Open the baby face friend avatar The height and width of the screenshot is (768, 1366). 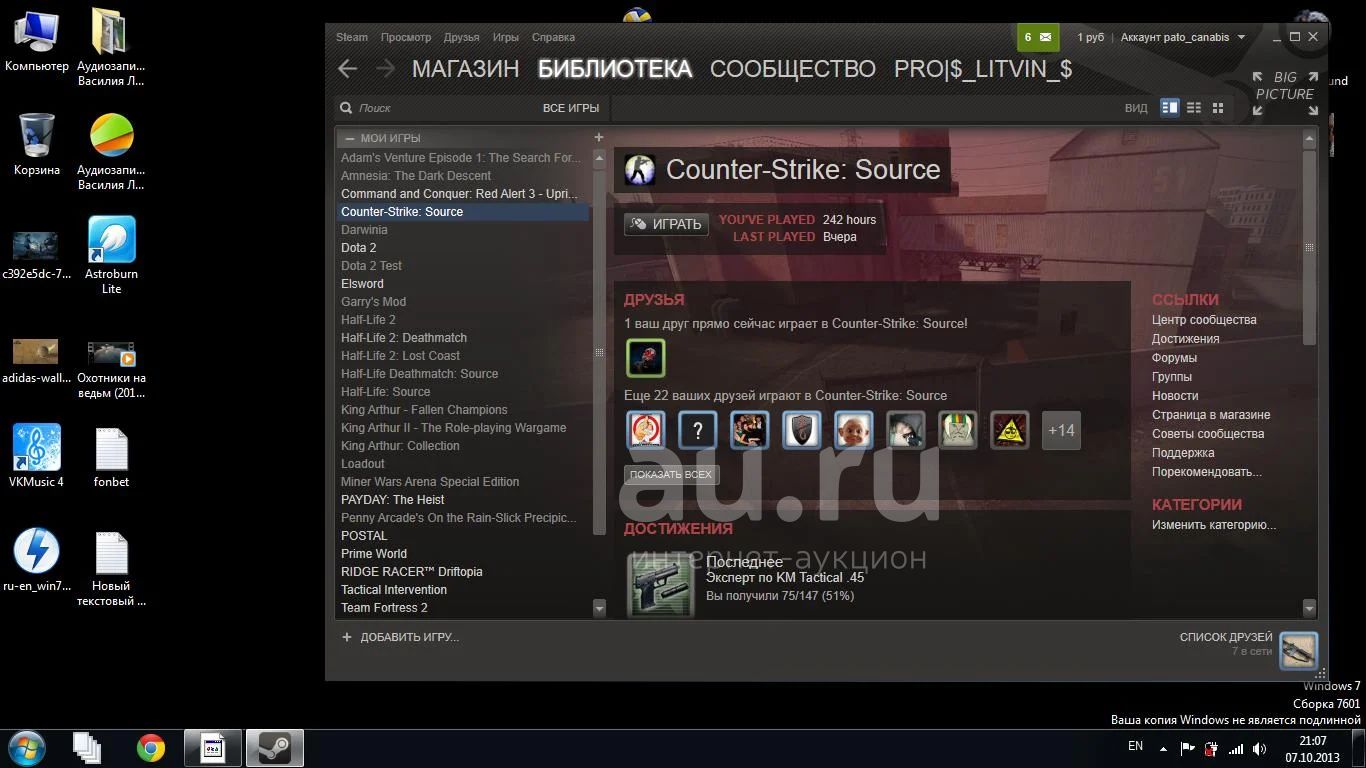coord(853,430)
